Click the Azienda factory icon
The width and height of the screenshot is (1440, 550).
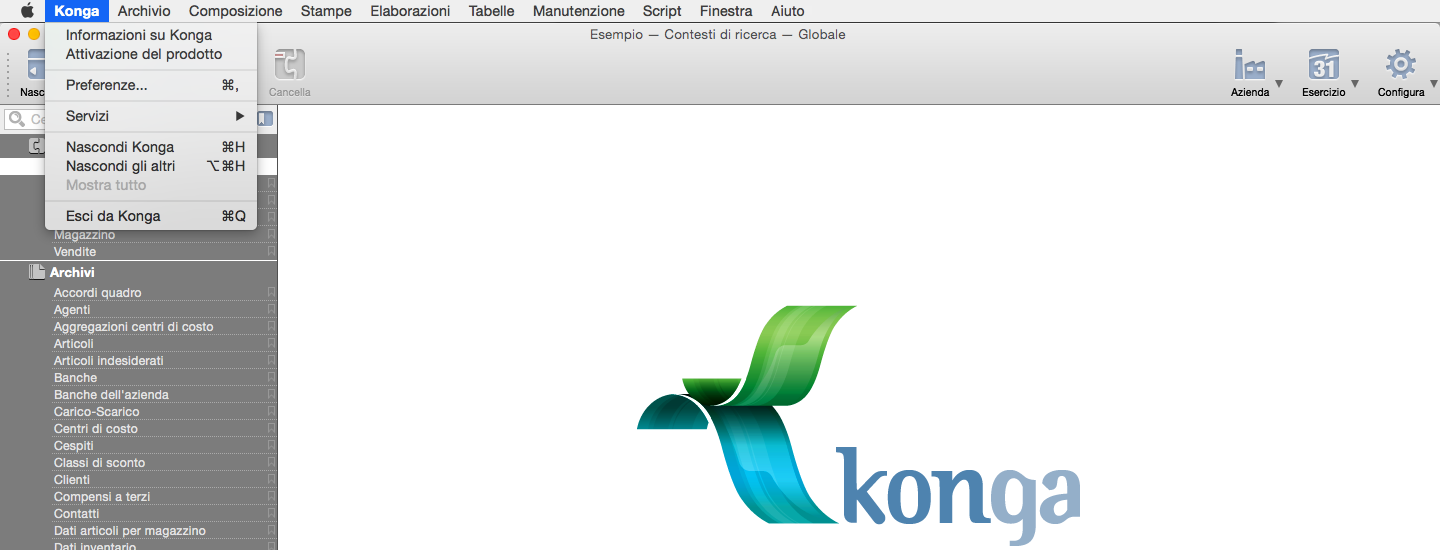1249,66
